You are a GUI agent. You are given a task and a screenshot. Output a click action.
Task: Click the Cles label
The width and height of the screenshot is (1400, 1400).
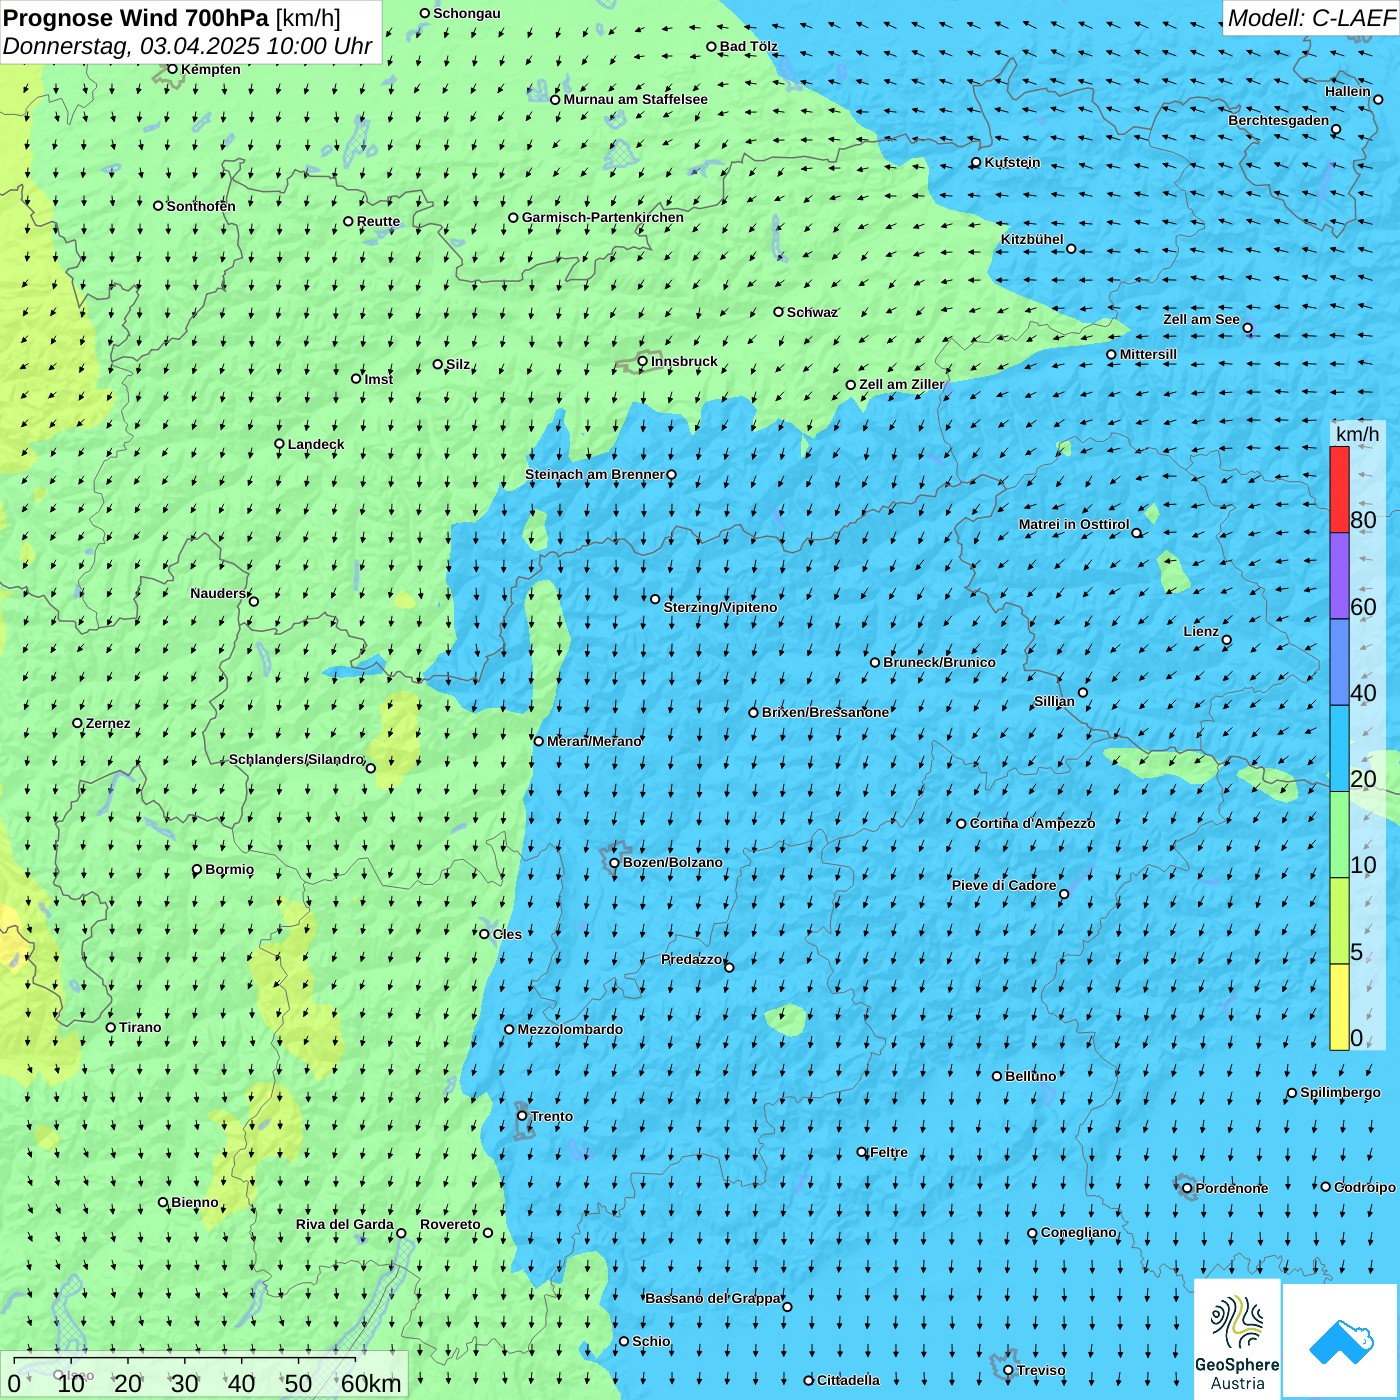[x=507, y=934]
